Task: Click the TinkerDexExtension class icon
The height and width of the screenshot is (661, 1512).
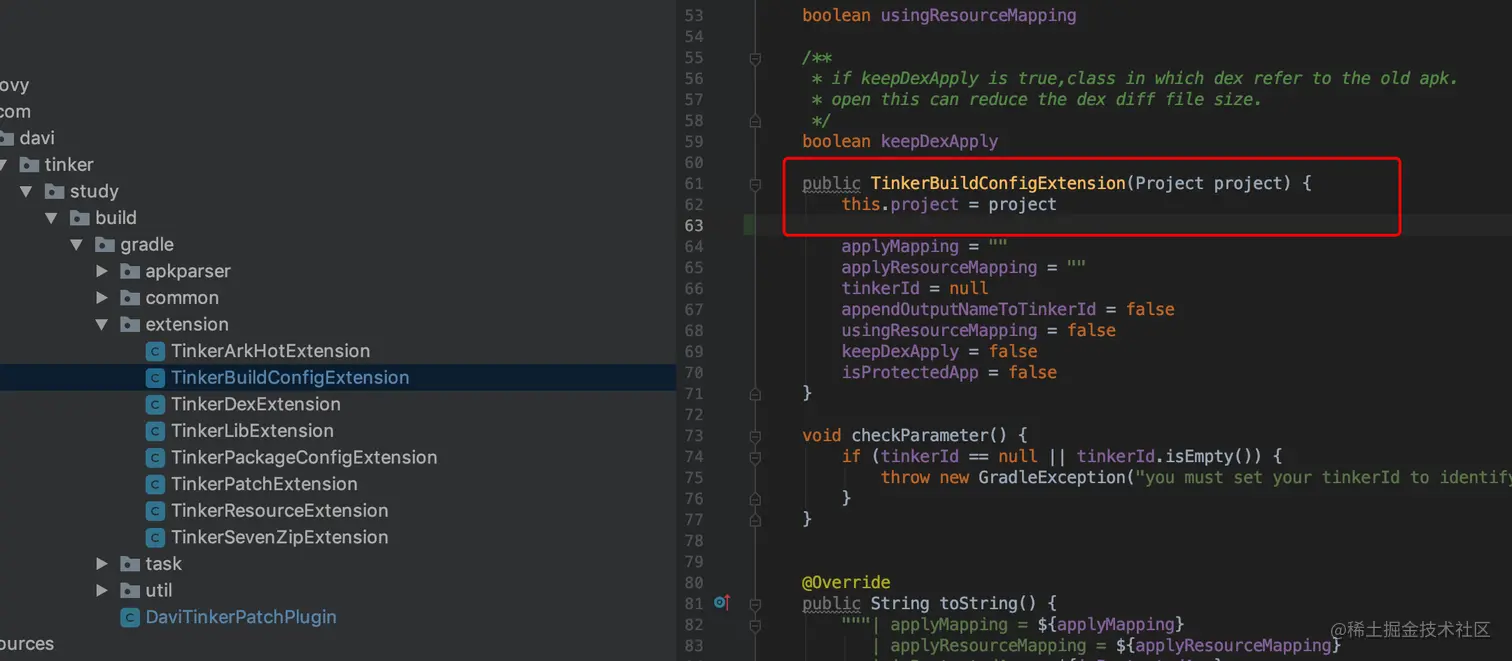Action: 155,404
